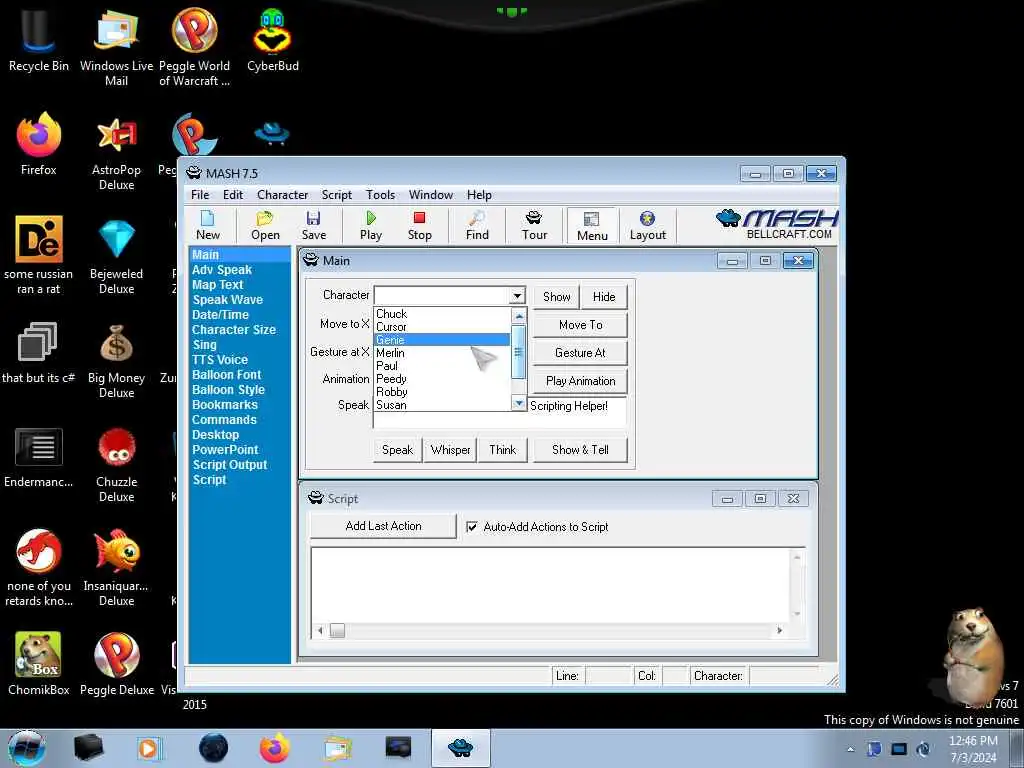Select Character Size in sidebar
Screen dimensions: 1024x768
click(234, 330)
